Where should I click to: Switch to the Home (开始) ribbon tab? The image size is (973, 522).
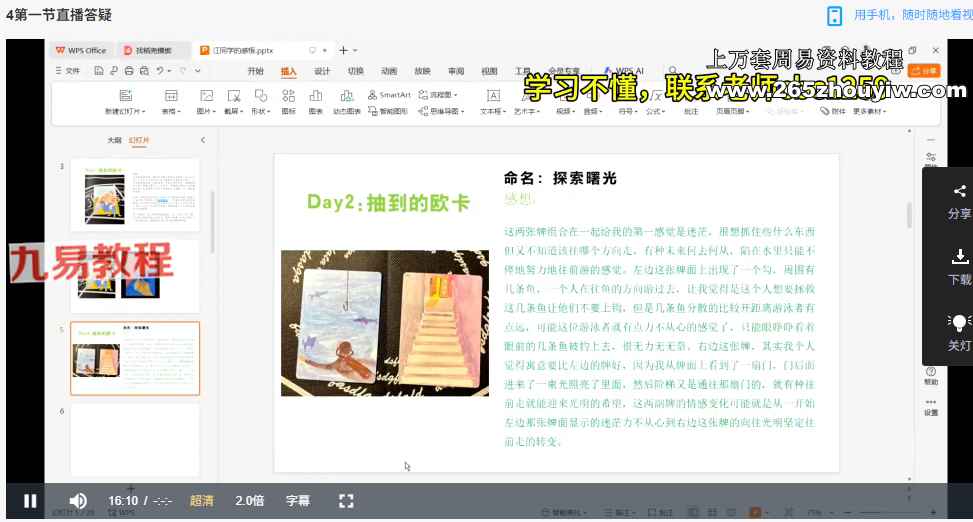[x=256, y=71]
